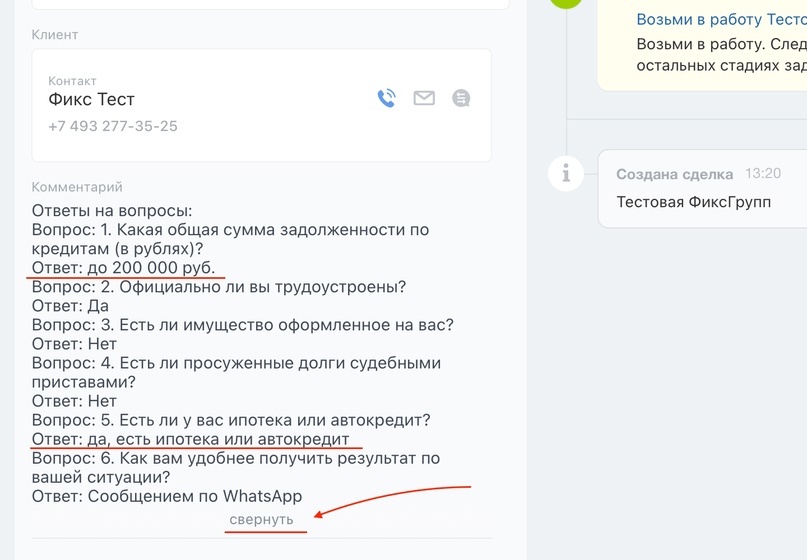Select answer "Сообщением по WhatsApp"

[x=195, y=496]
